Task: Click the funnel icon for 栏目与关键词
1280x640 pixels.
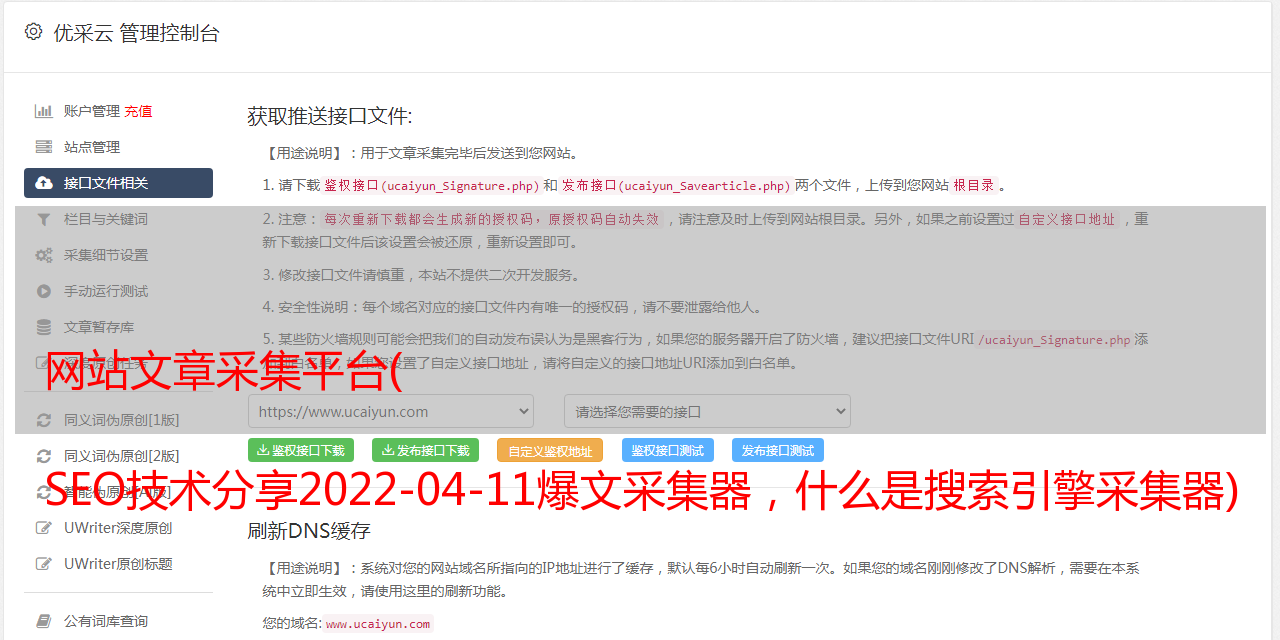Action: click(x=44, y=219)
